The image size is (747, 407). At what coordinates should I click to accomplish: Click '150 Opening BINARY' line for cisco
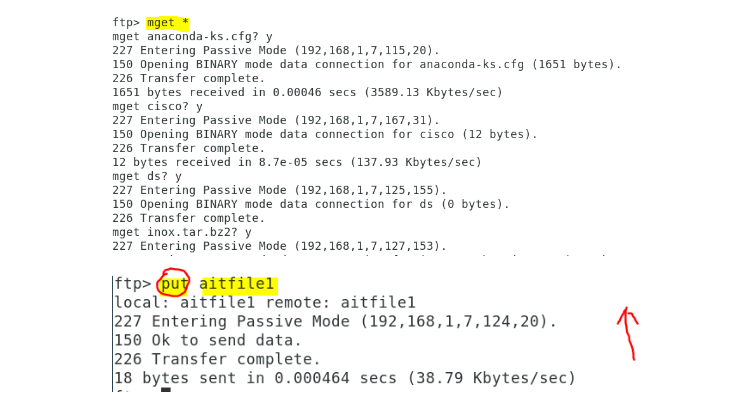325,134
